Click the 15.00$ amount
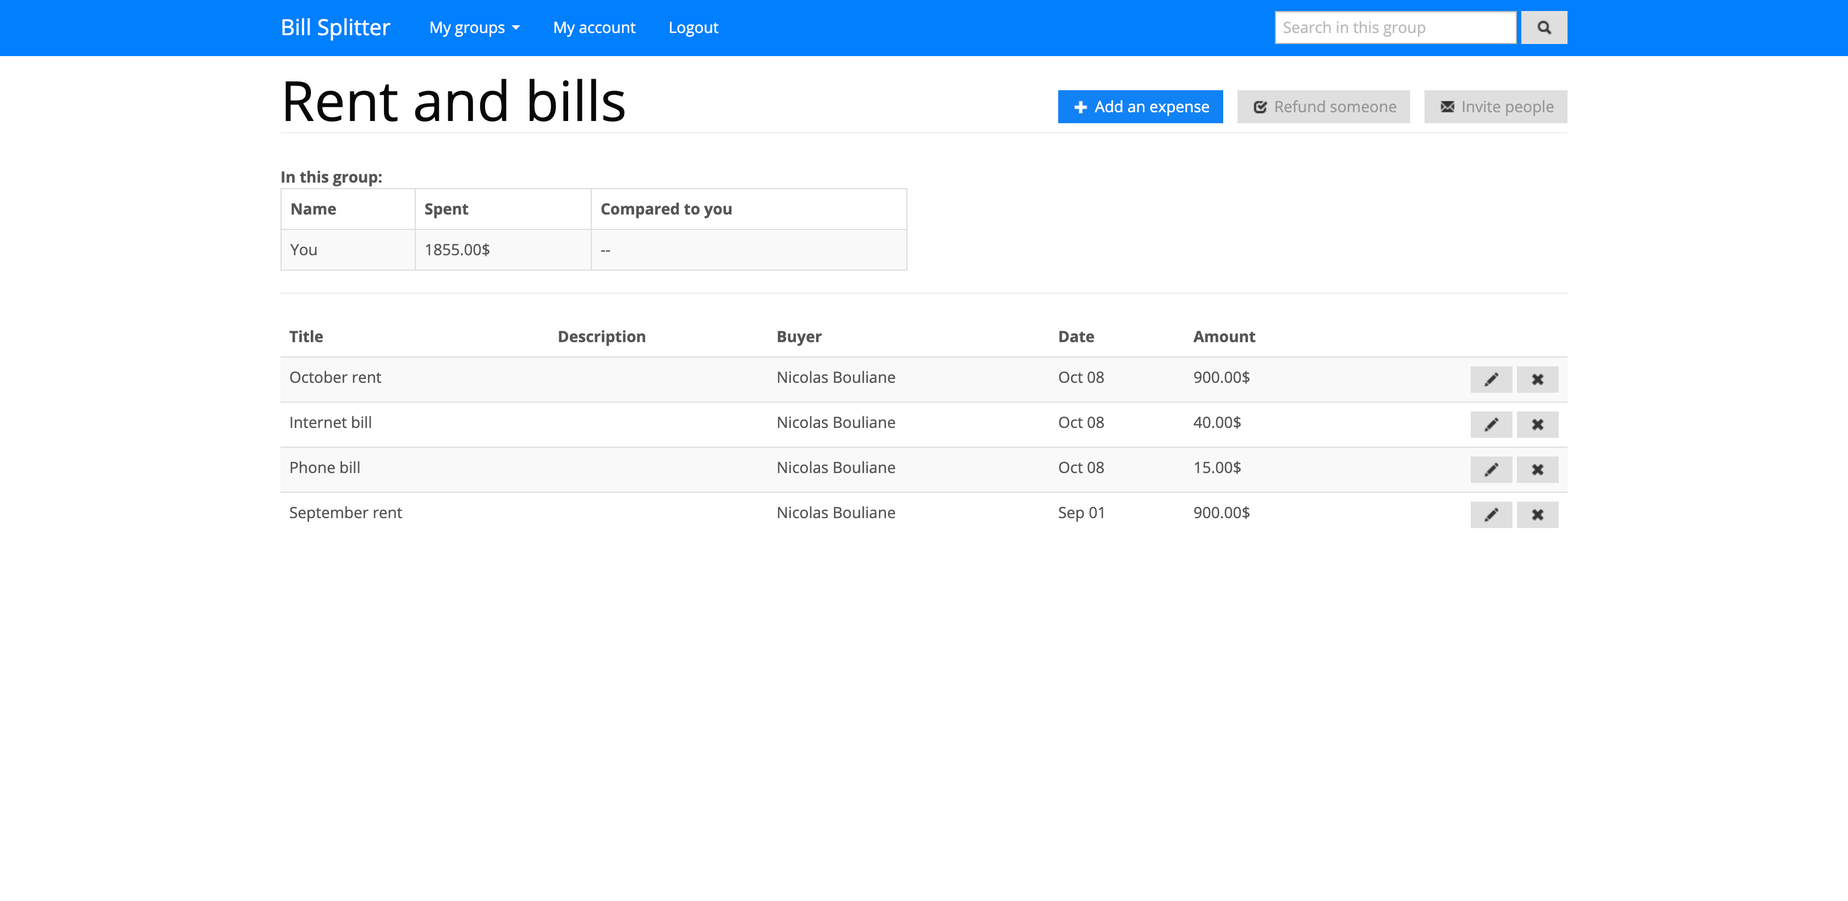Viewport: 1848px width, 901px height. tap(1217, 467)
